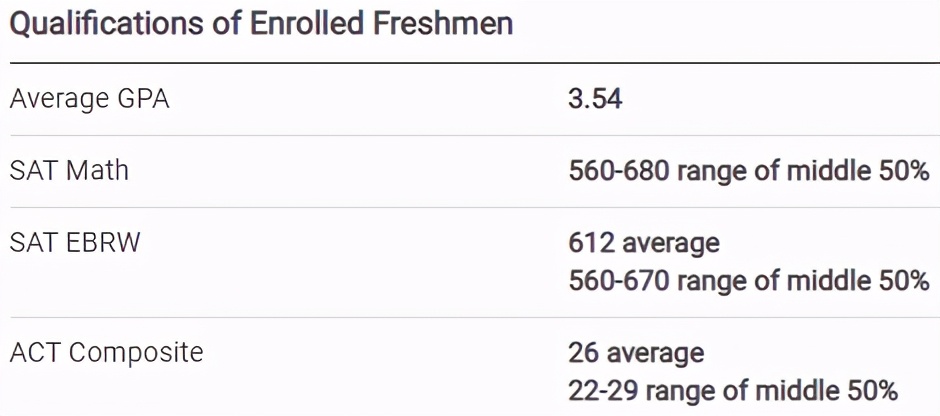Click the 3.54 GPA value
The height and width of the screenshot is (416, 940).
tap(595, 100)
